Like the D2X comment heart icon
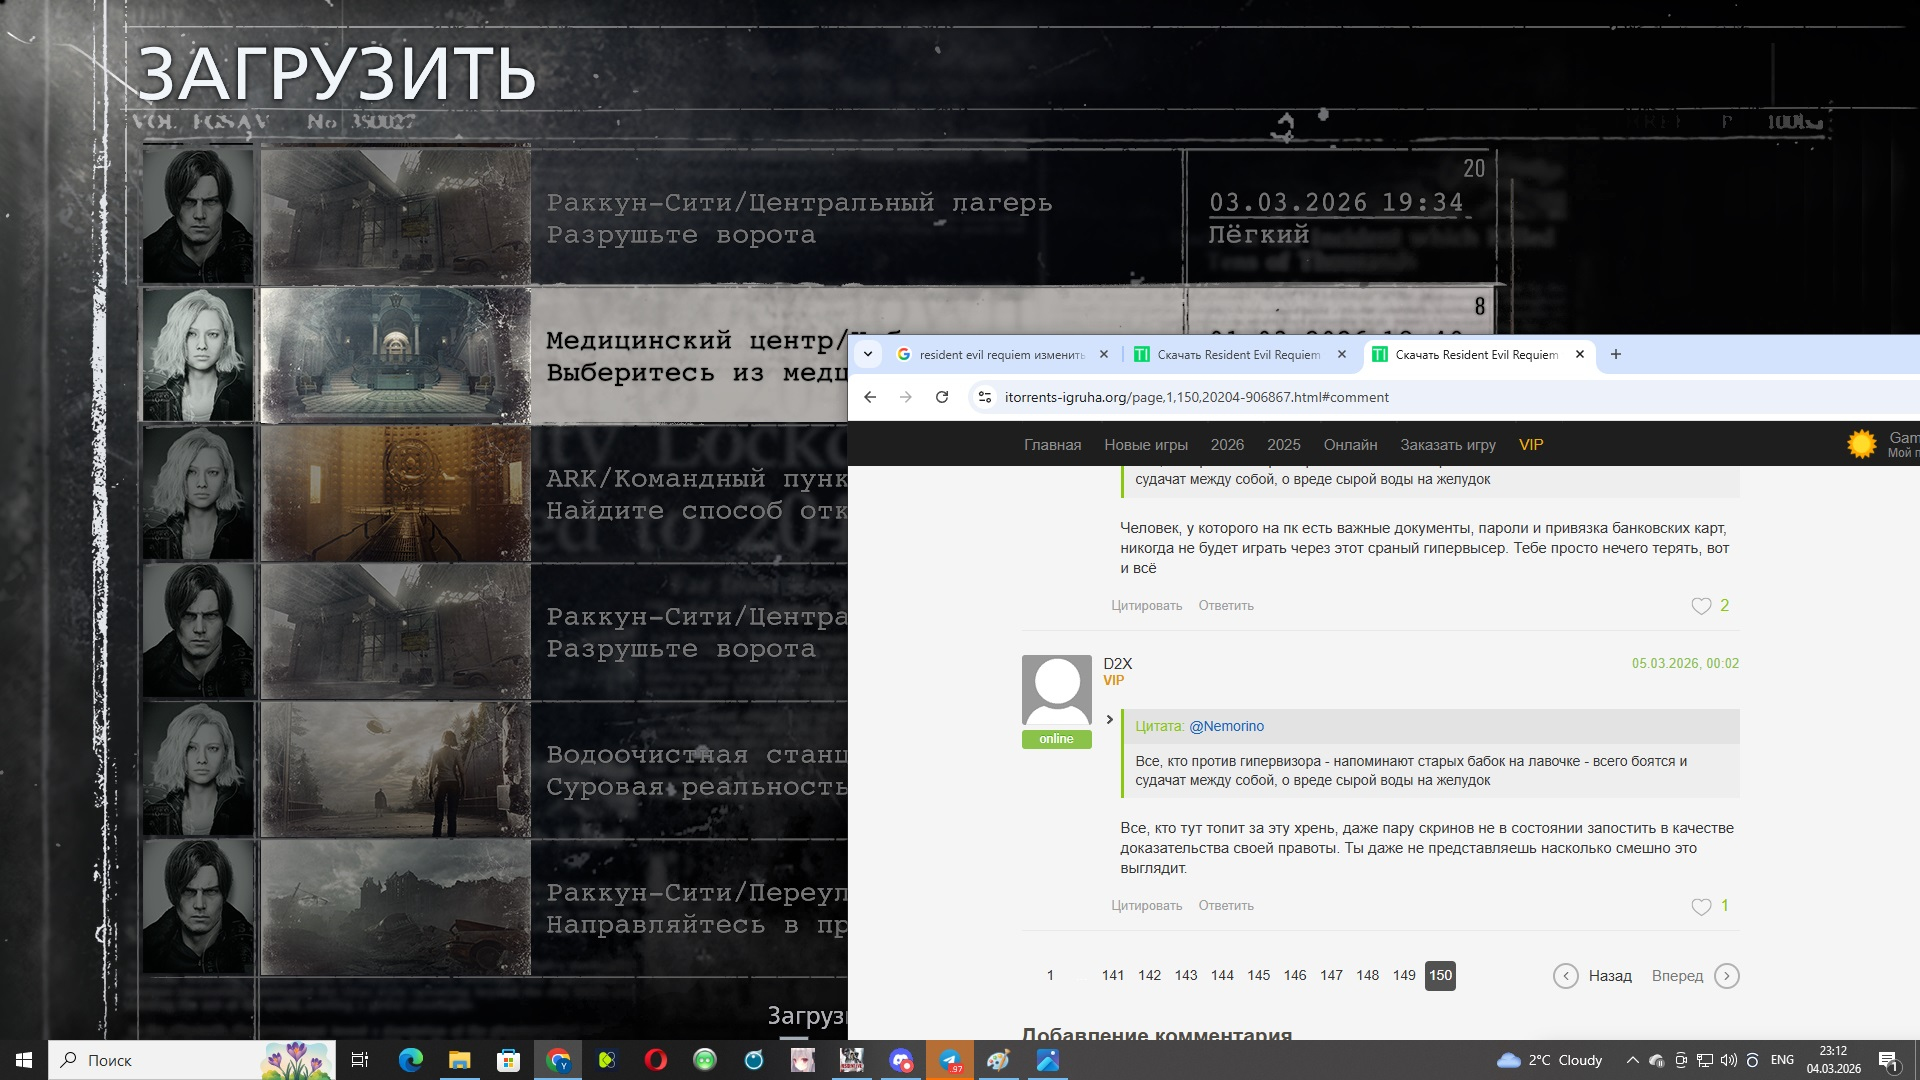 click(x=1700, y=907)
